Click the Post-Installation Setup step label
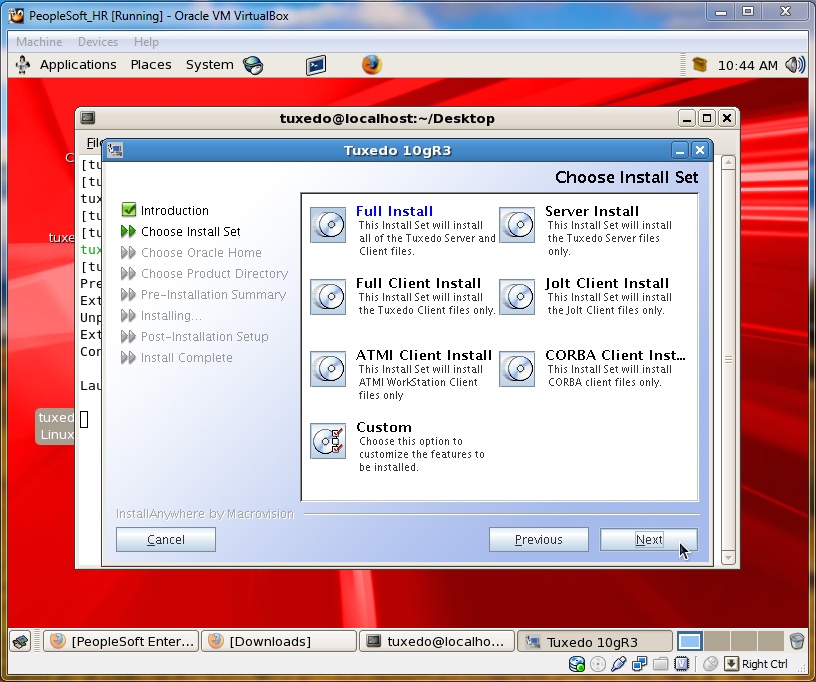The height and width of the screenshot is (682, 816). click(x=205, y=337)
